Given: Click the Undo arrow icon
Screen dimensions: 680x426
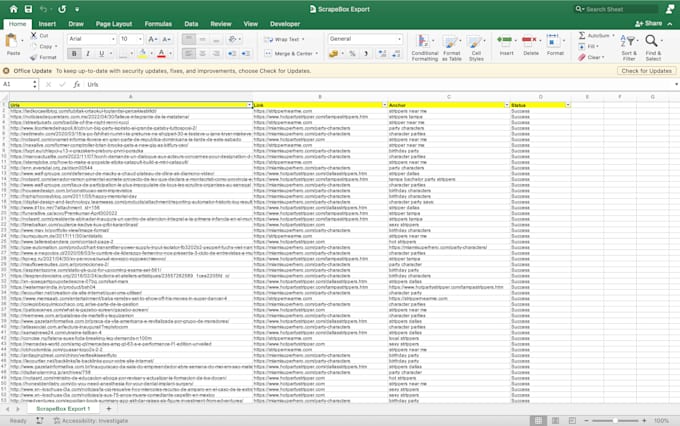Looking at the screenshot, I should pos(43,9).
